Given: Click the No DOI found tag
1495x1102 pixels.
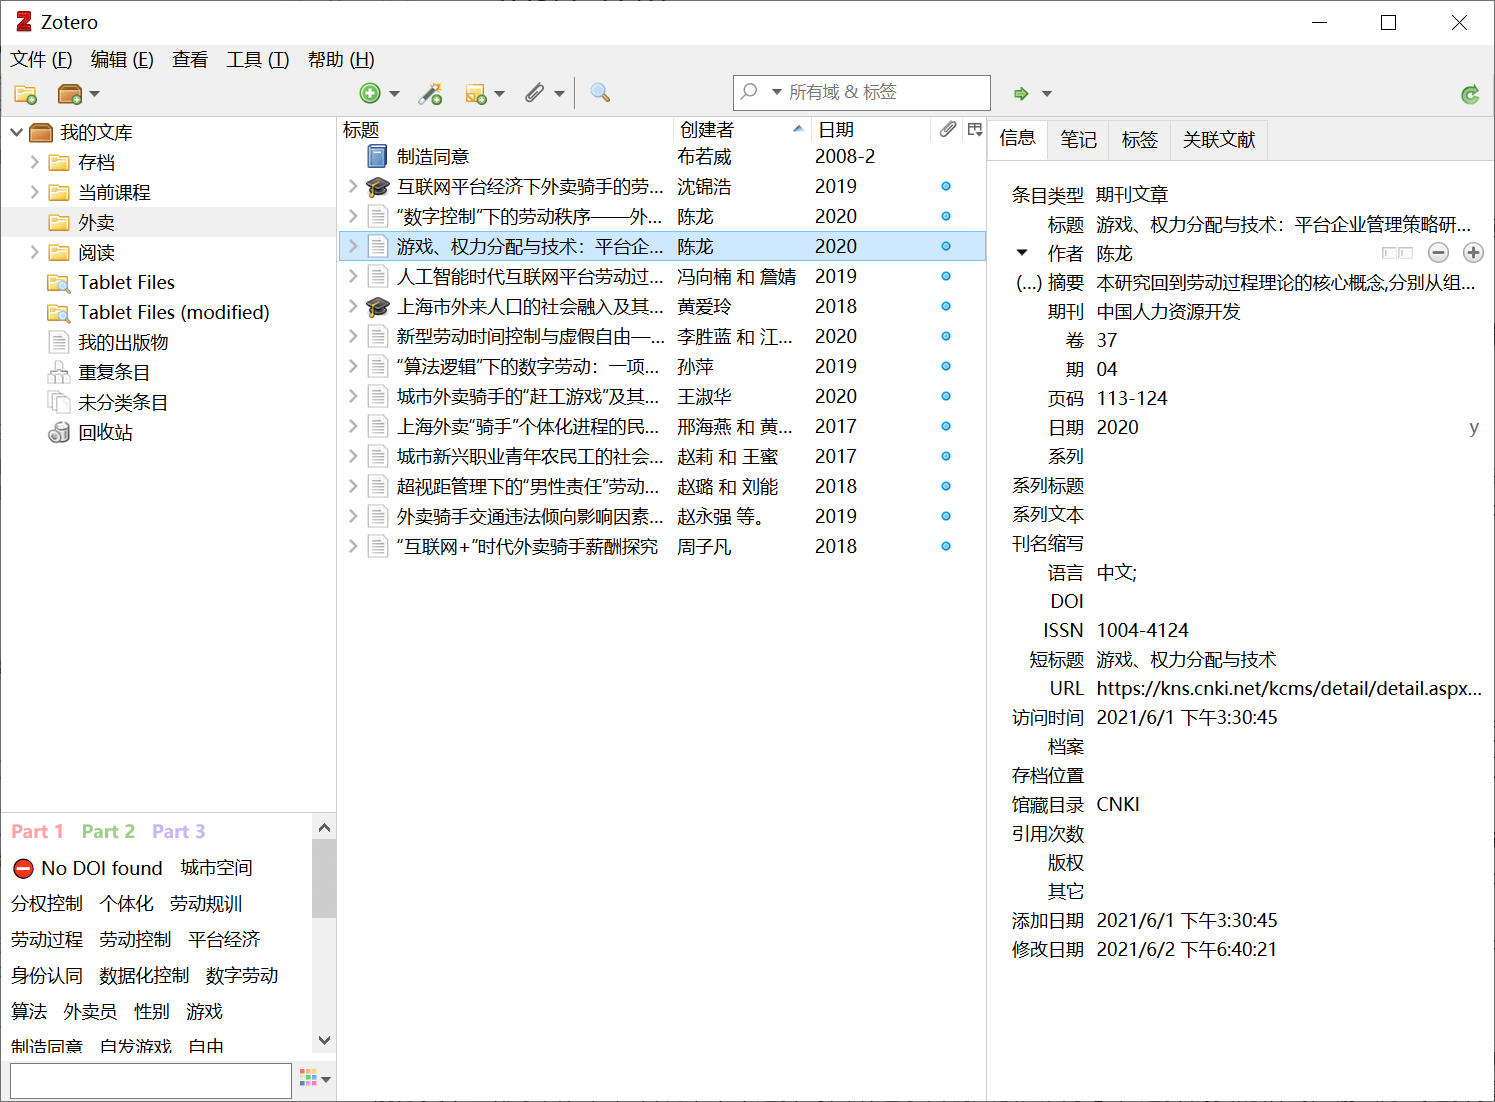Looking at the screenshot, I should pyautogui.click(x=102, y=868).
